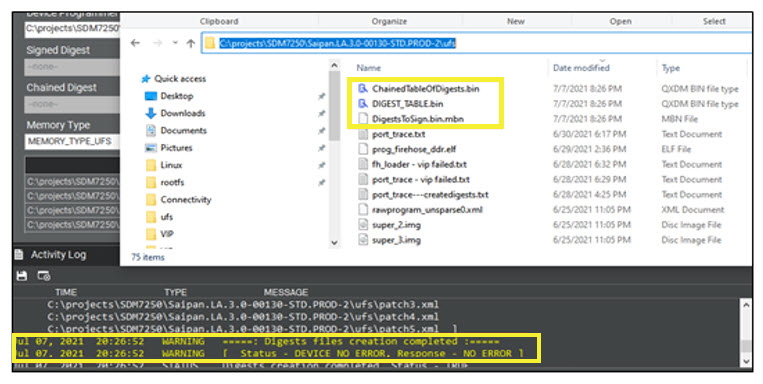Click the Activity Log document icon
763x384 pixels.
pos(19,255)
